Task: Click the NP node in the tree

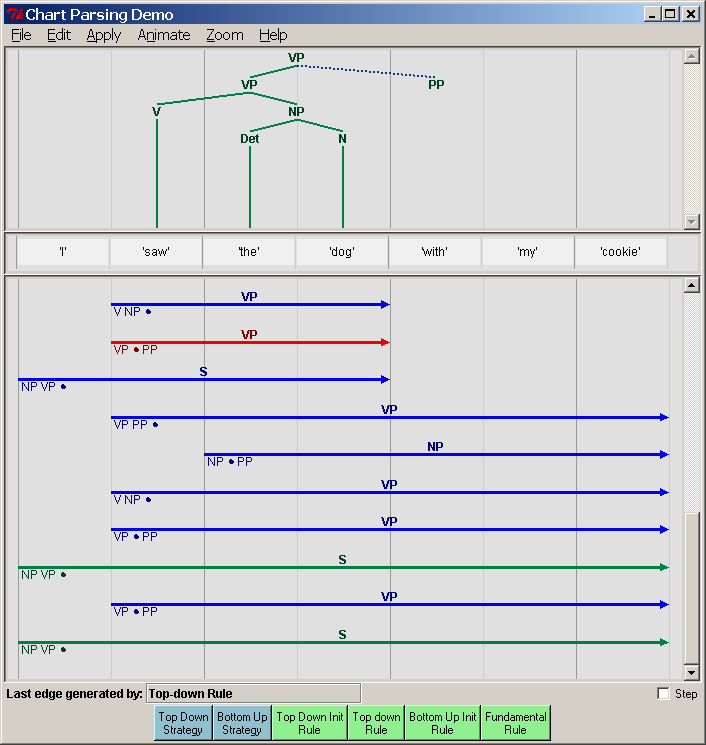Action: pyautogui.click(x=296, y=112)
